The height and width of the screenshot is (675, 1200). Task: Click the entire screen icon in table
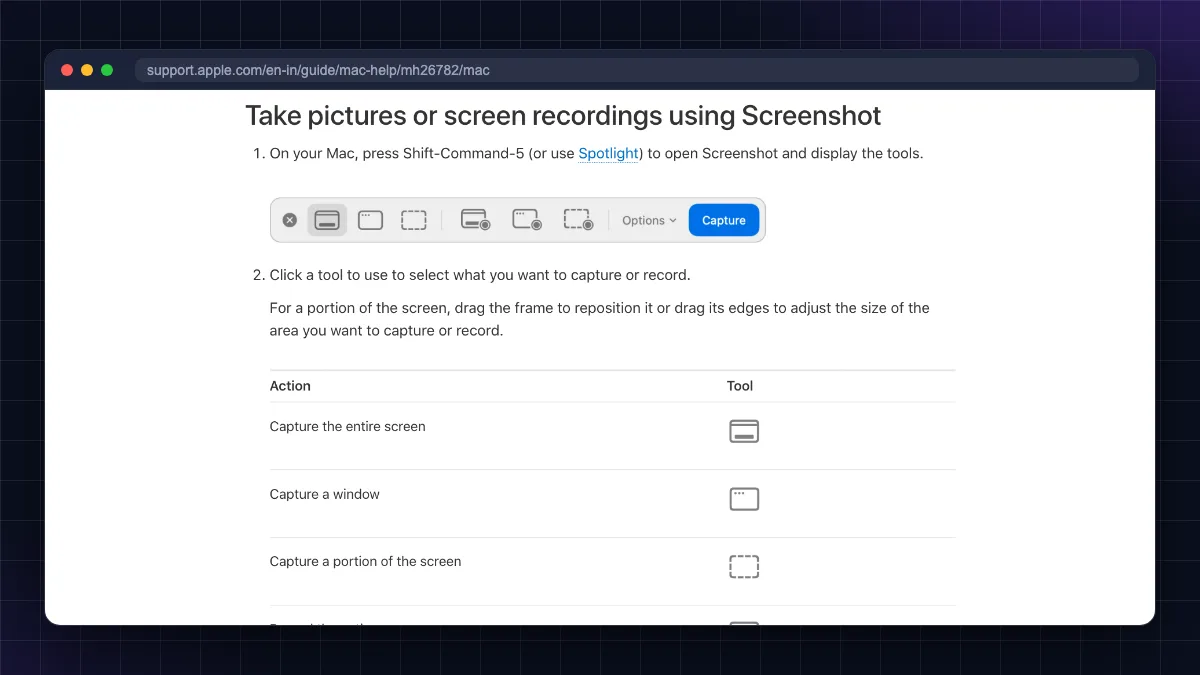pos(744,432)
